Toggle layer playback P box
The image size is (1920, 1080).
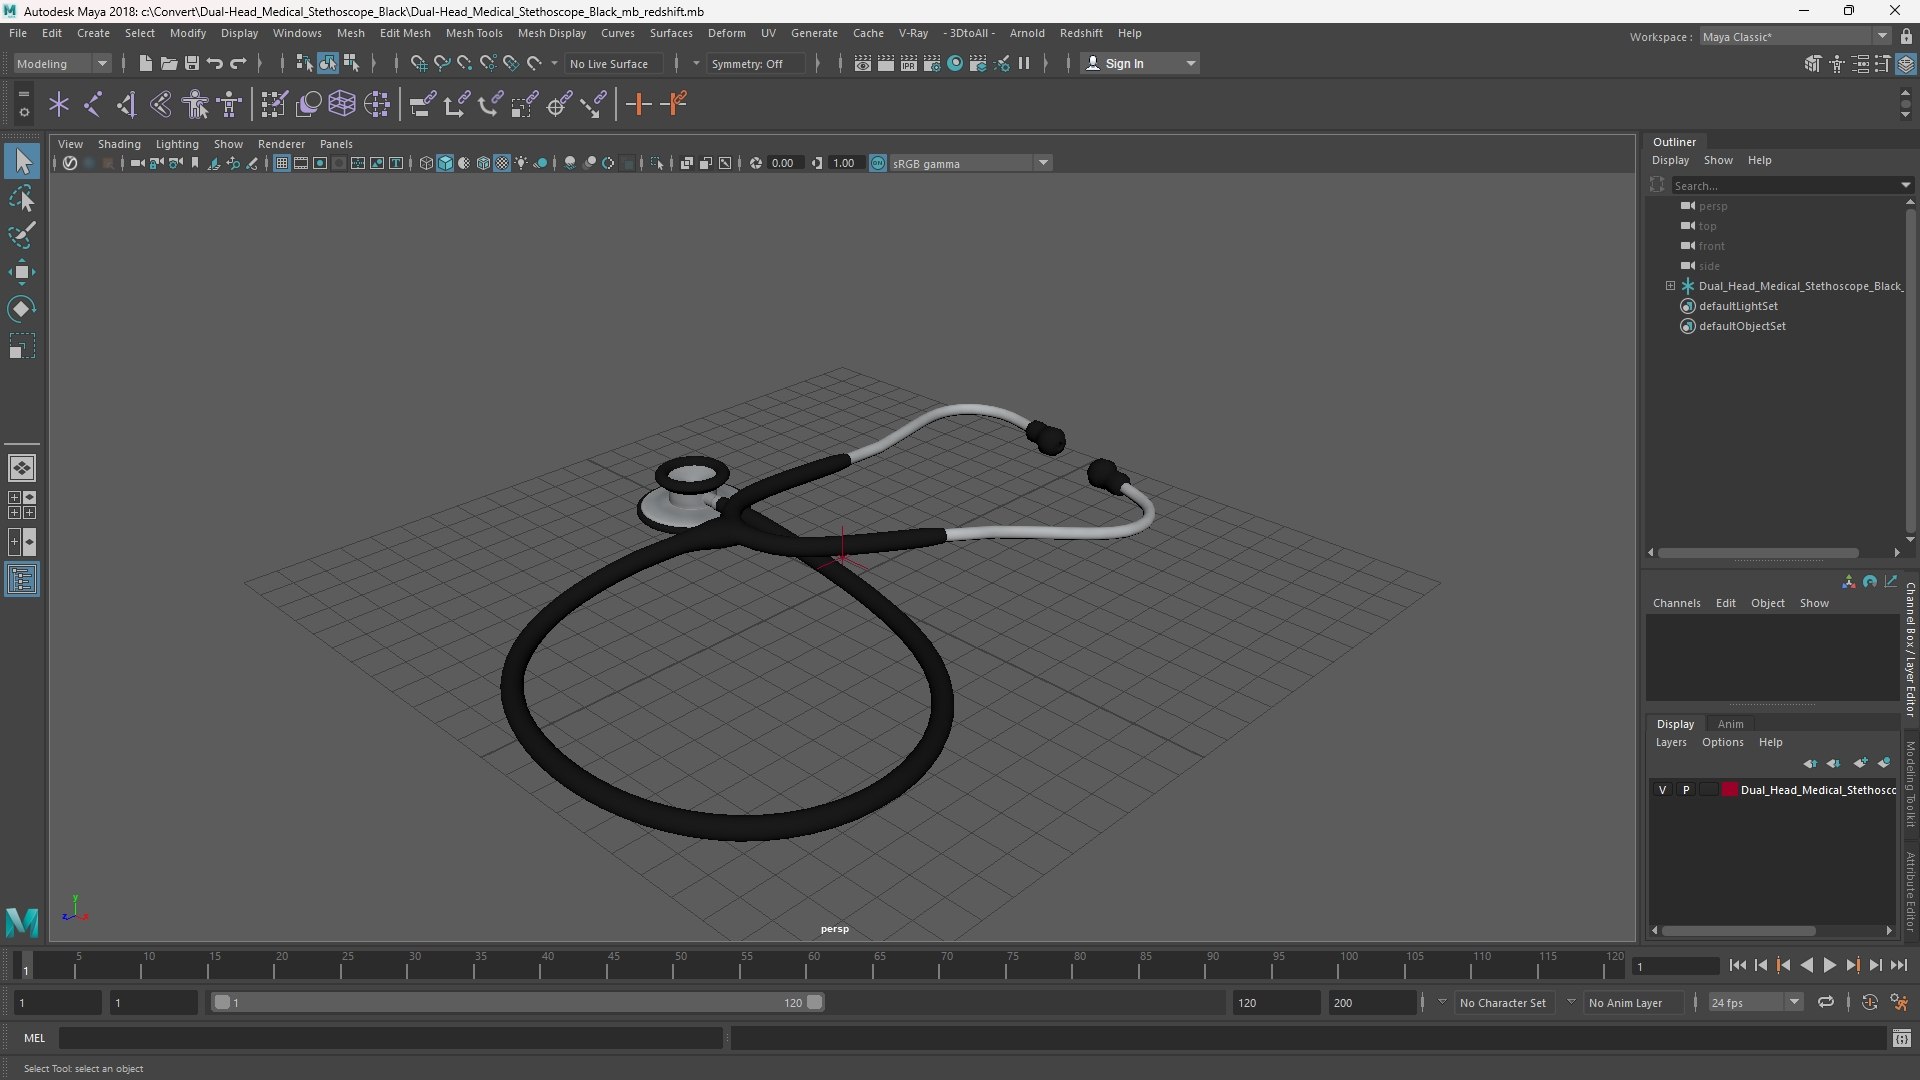[1686, 790]
